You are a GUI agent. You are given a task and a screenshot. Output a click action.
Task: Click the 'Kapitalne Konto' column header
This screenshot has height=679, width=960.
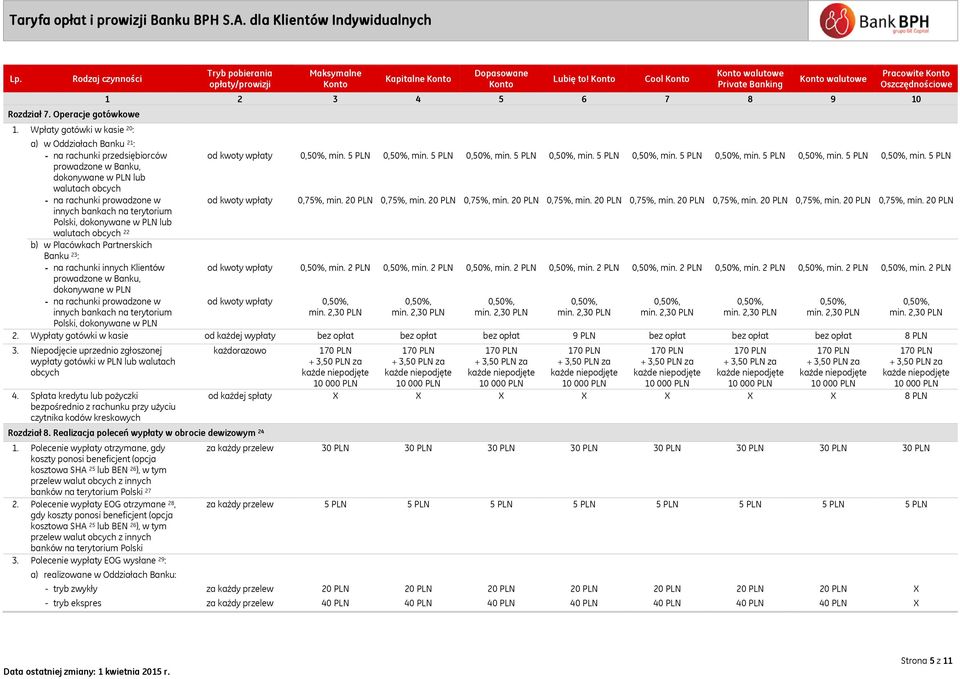[x=418, y=79]
